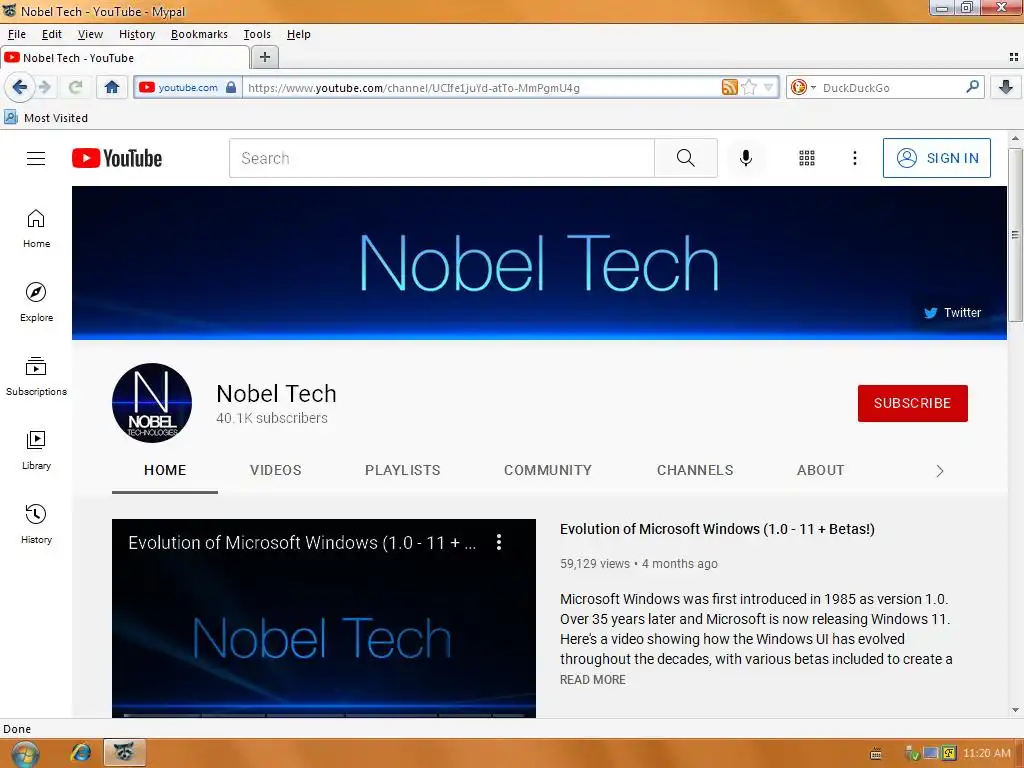Click the youtube.com site identity badge
Image resolution: width=1024 pixels, height=768 pixels.
(x=187, y=87)
